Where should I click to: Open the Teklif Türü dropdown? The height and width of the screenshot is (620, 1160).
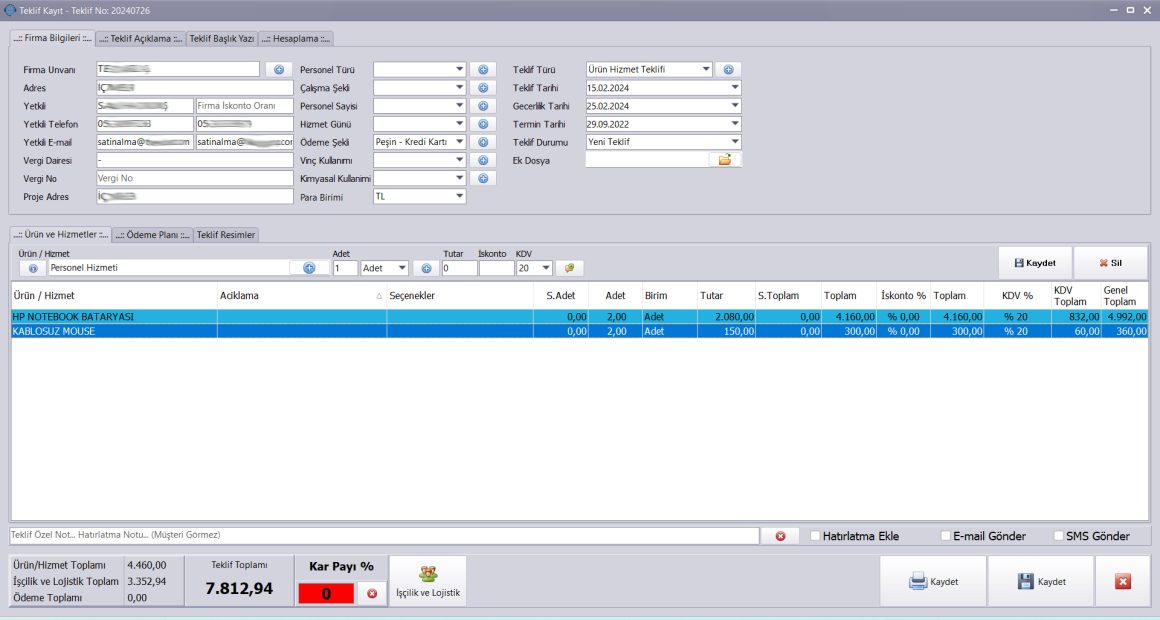705,69
